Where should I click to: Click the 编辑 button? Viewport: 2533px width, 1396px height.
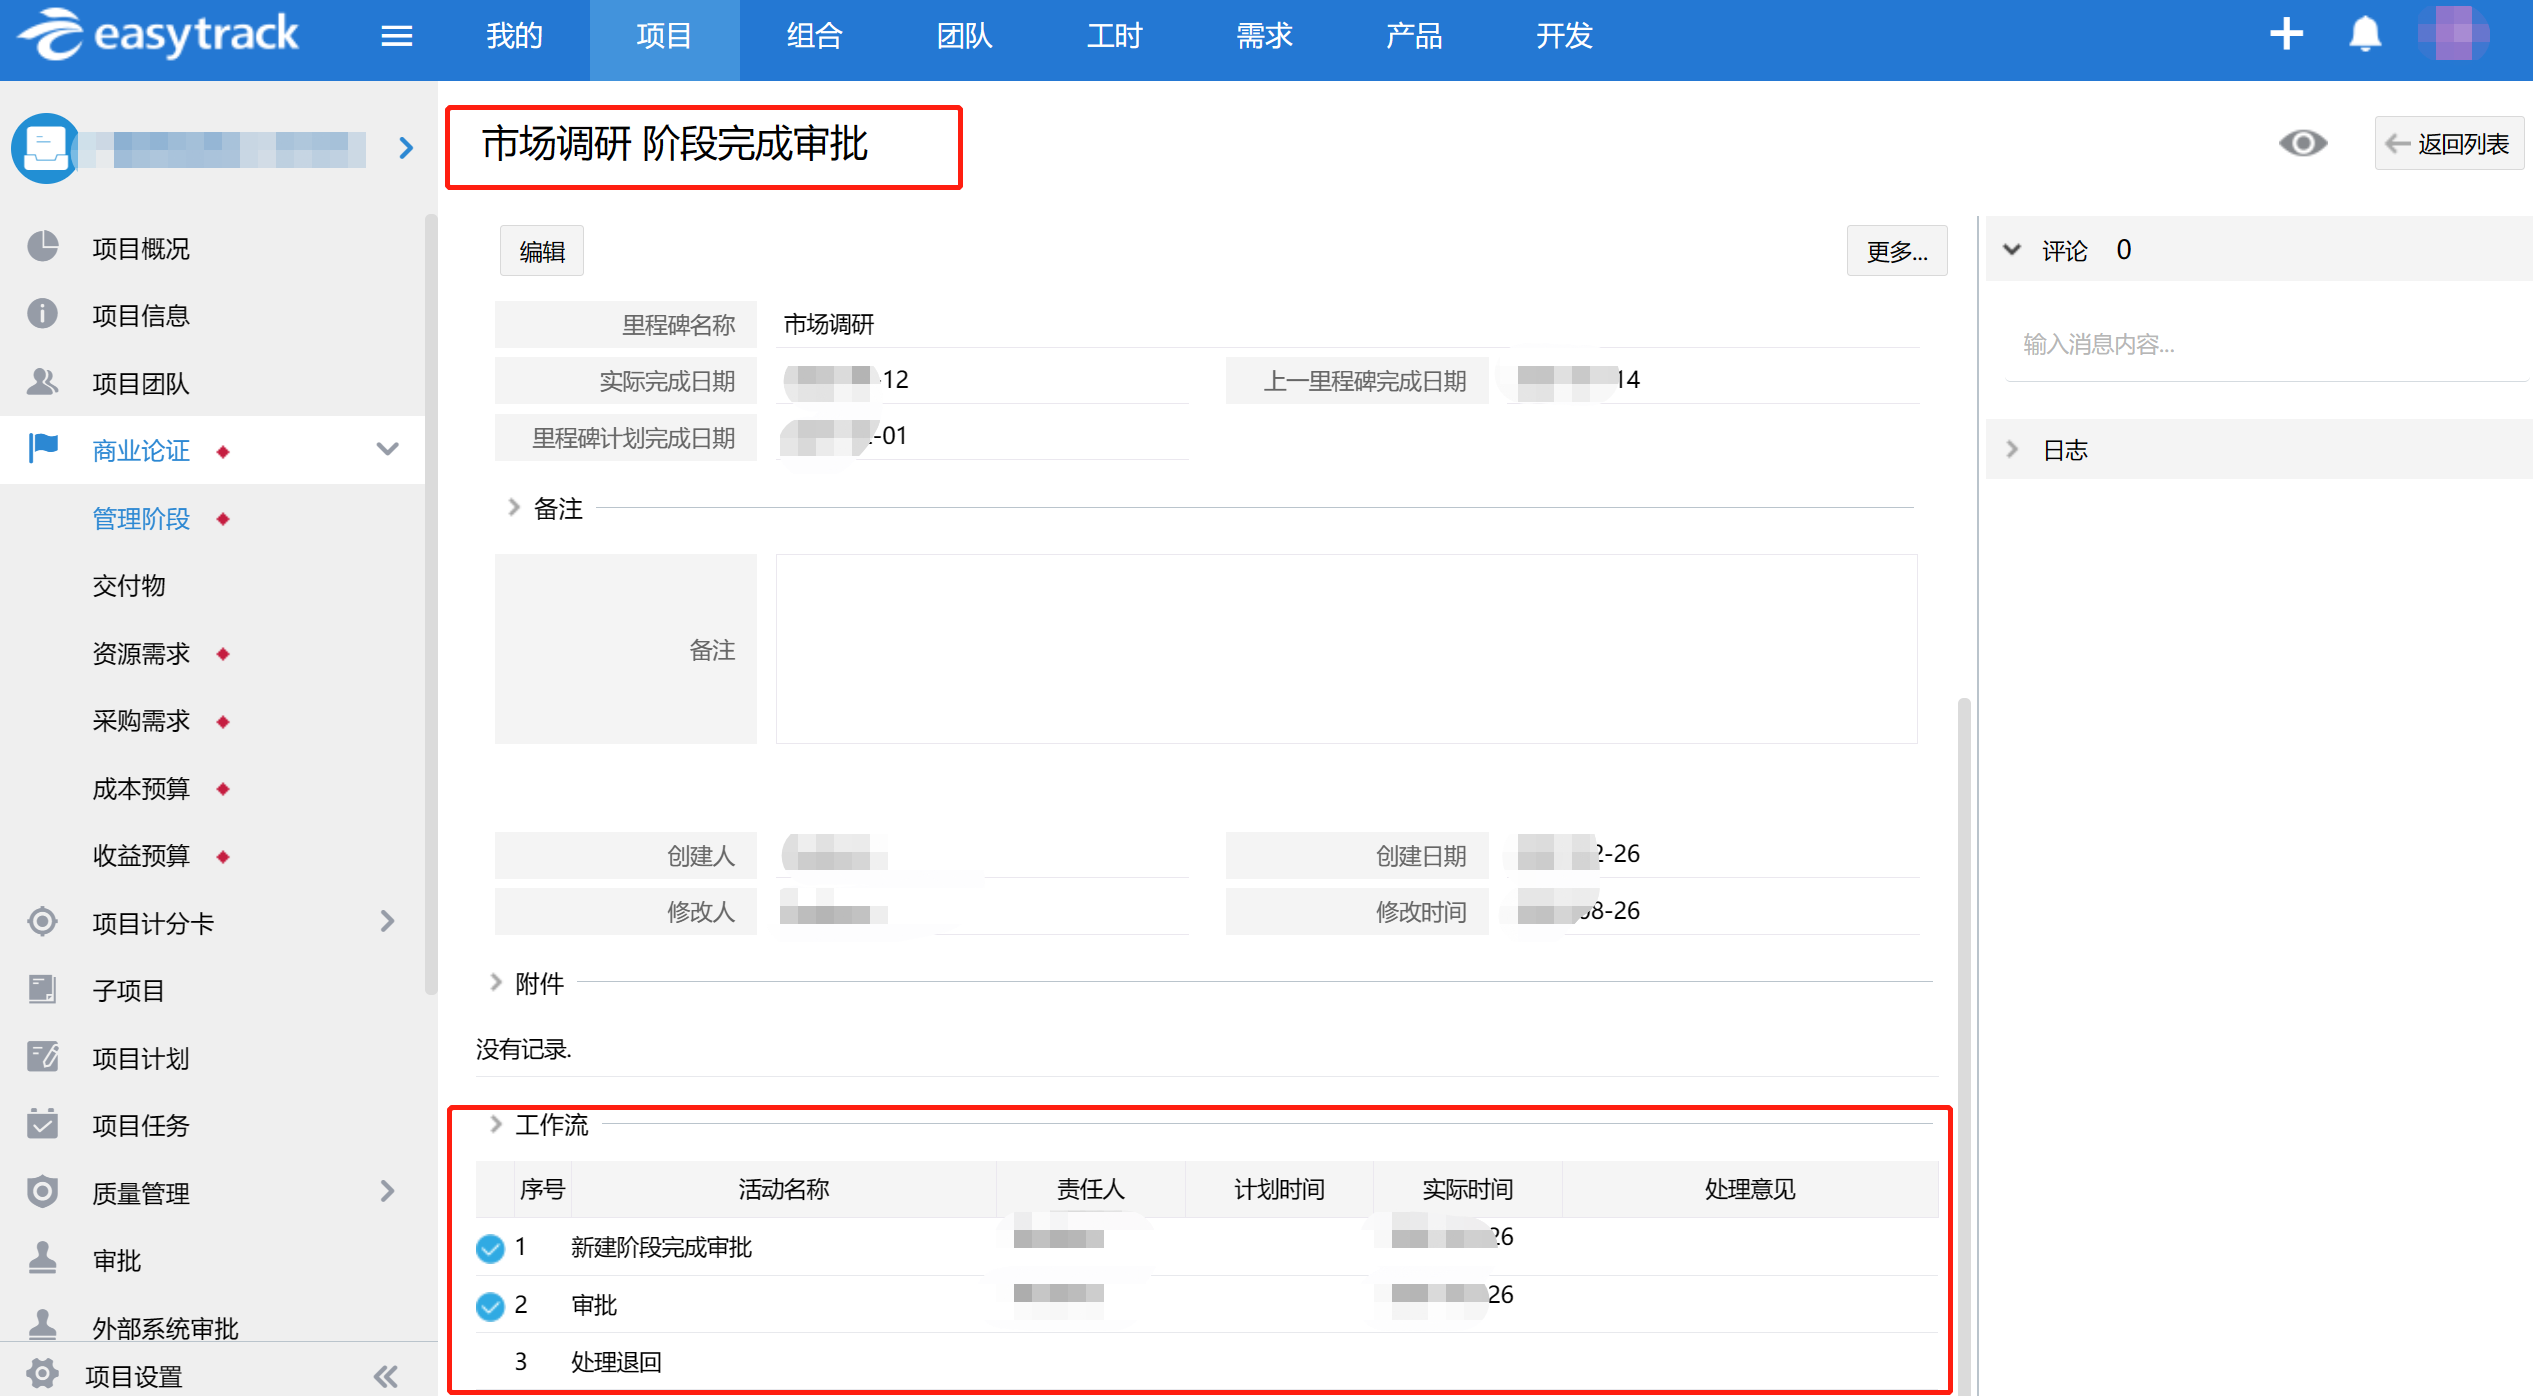tap(542, 252)
